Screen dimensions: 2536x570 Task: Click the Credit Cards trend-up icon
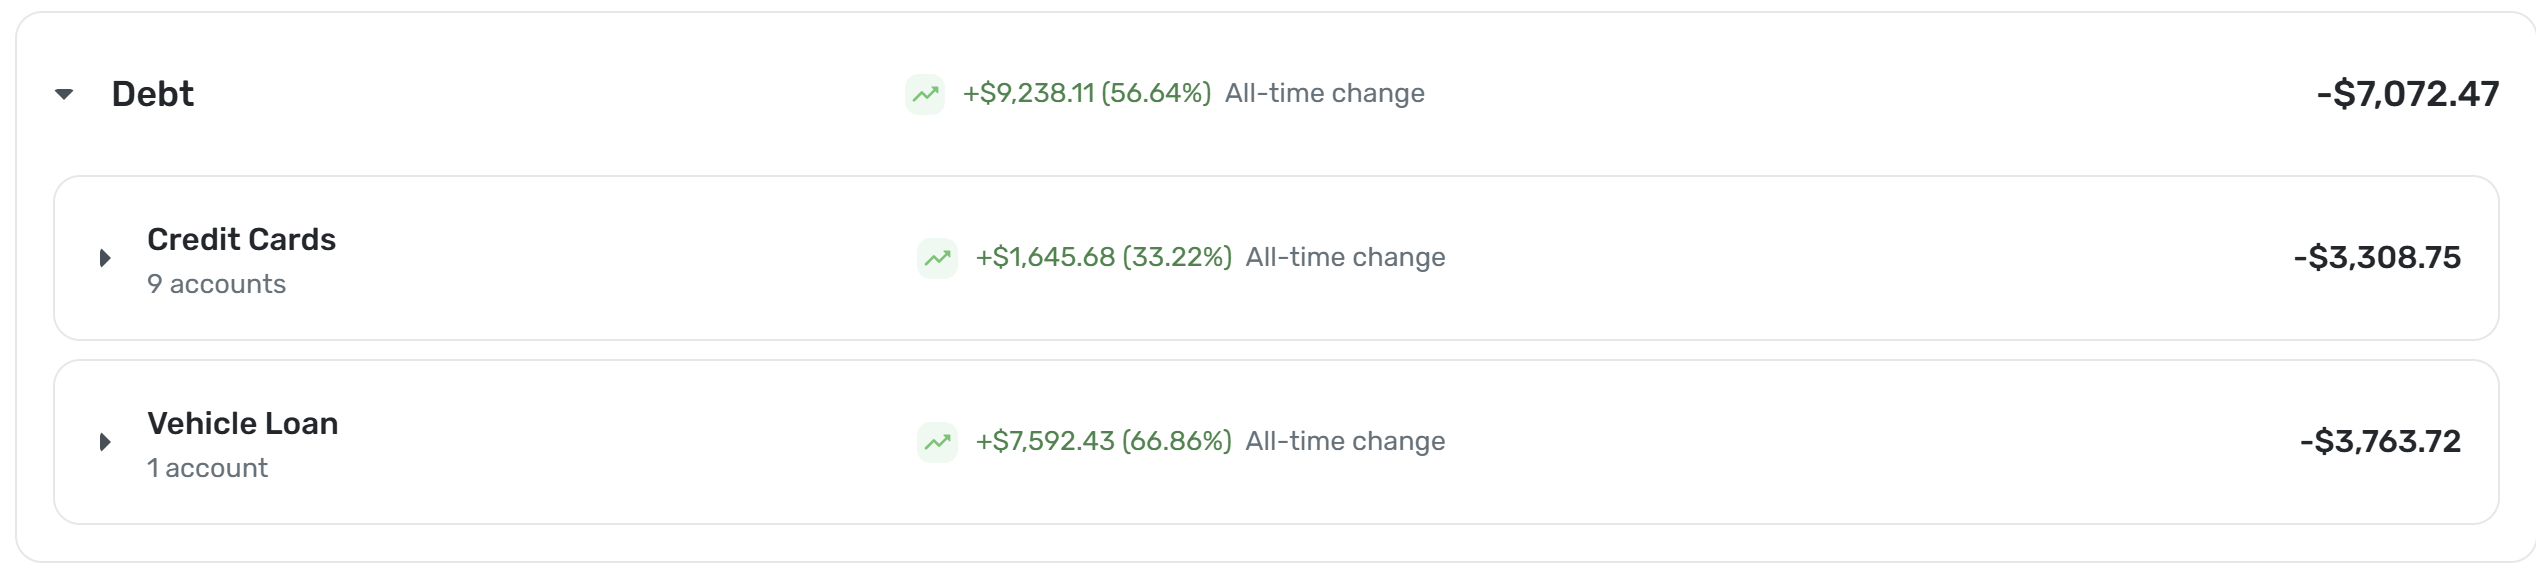[937, 258]
